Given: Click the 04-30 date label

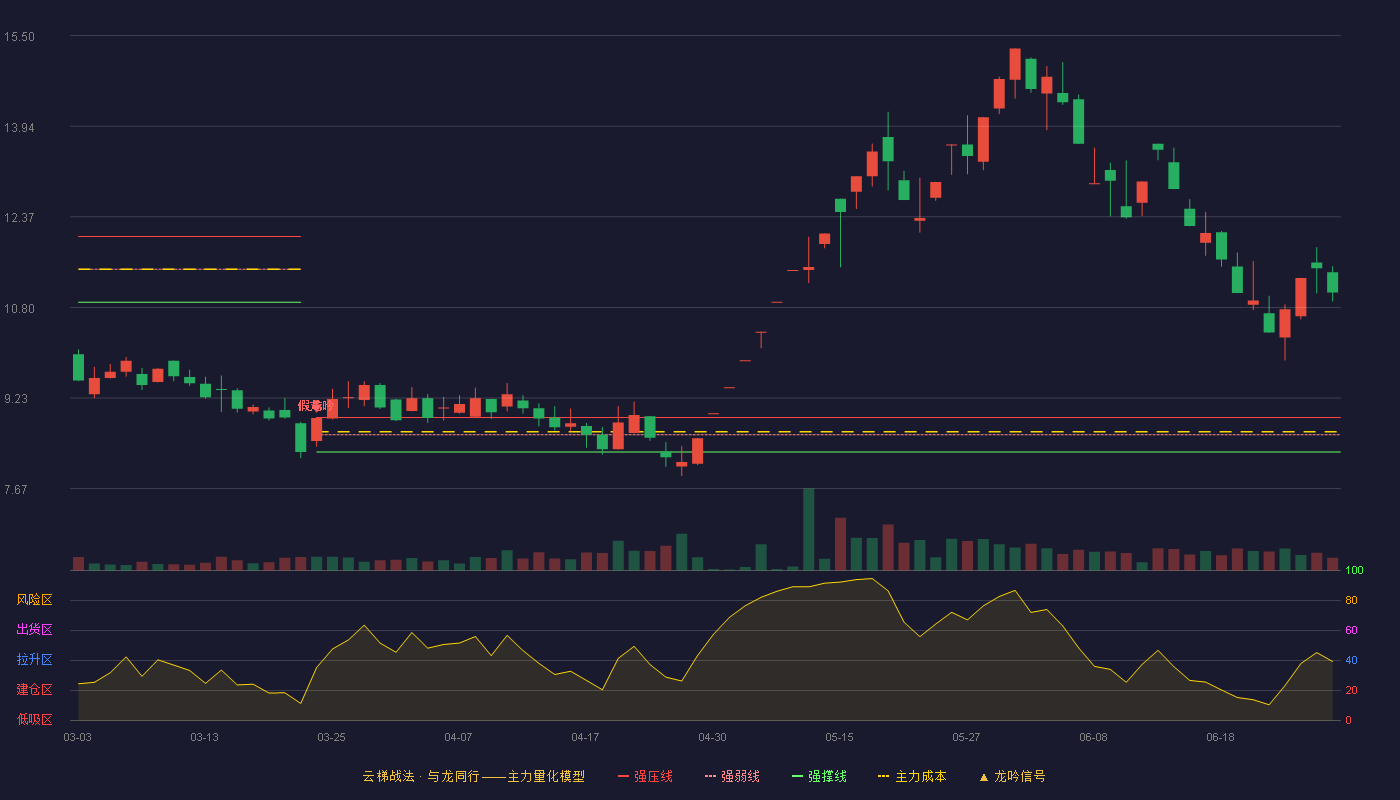Looking at the screenshot, I should point(712,737).
